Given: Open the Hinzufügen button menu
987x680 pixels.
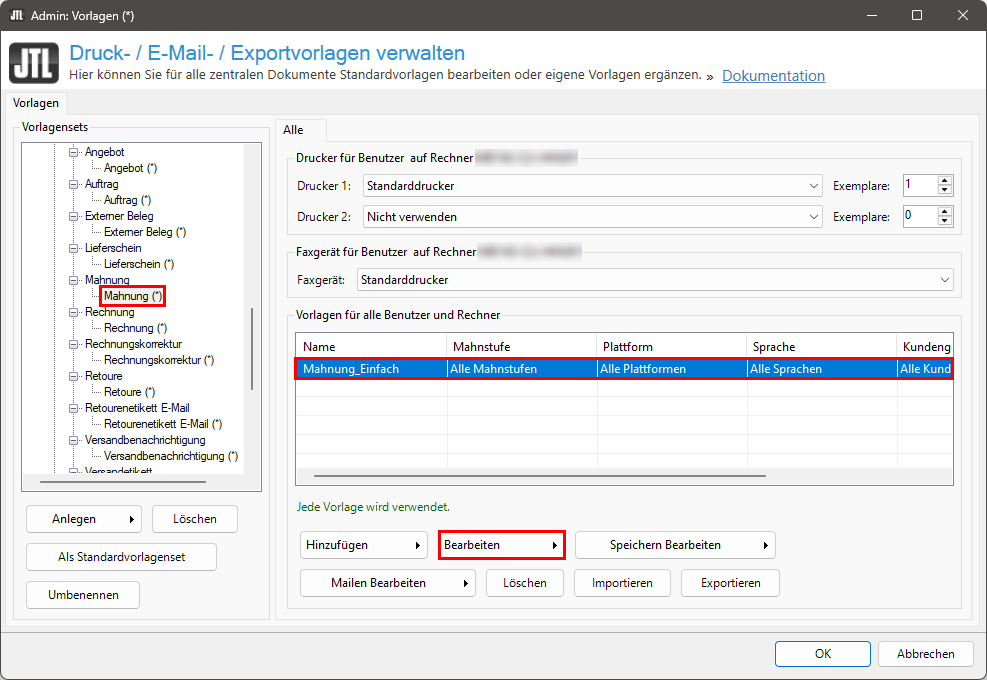Looking at the screenshot, I should click(364, 545).
